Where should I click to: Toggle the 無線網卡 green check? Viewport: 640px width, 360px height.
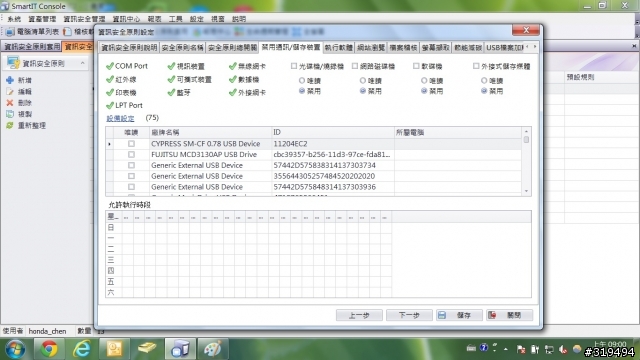pos(233,66)
